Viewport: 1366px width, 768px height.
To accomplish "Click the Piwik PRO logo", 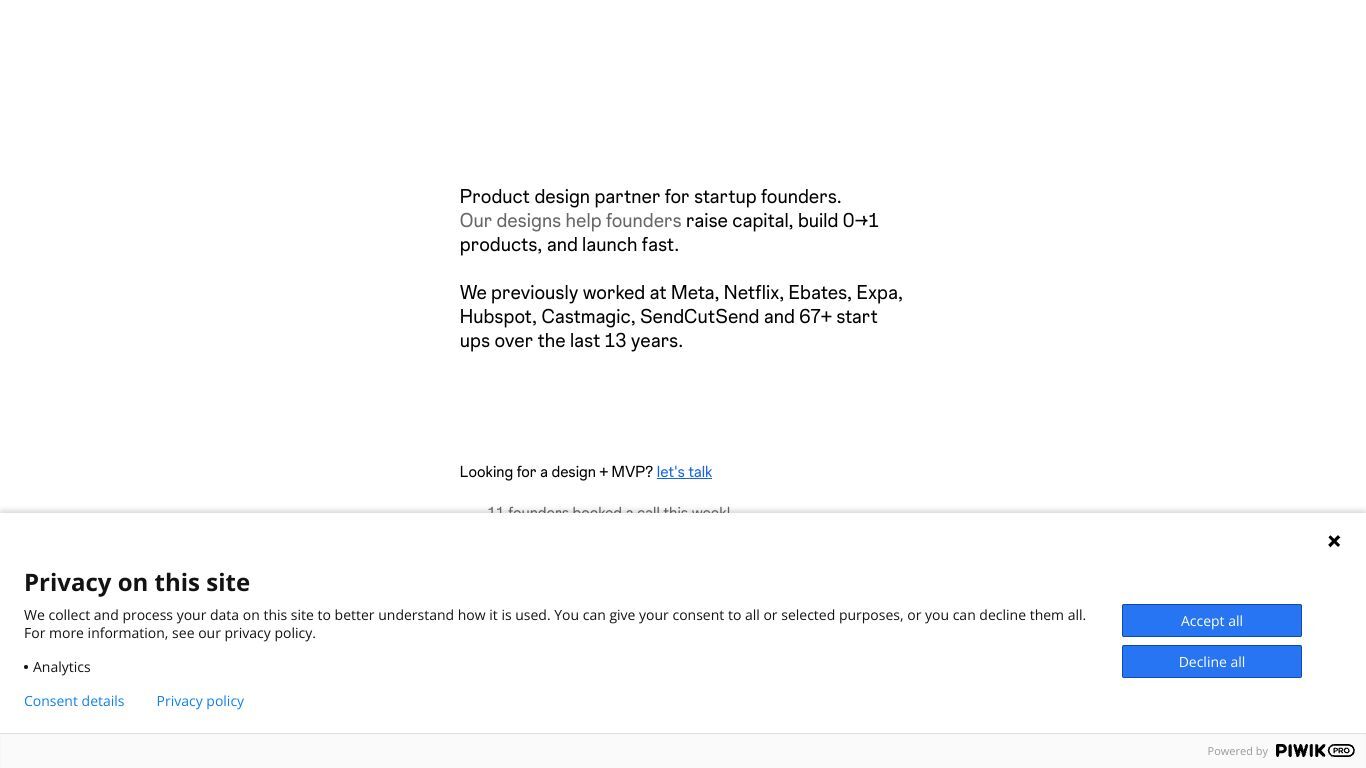I will [x=1315, y=751].
